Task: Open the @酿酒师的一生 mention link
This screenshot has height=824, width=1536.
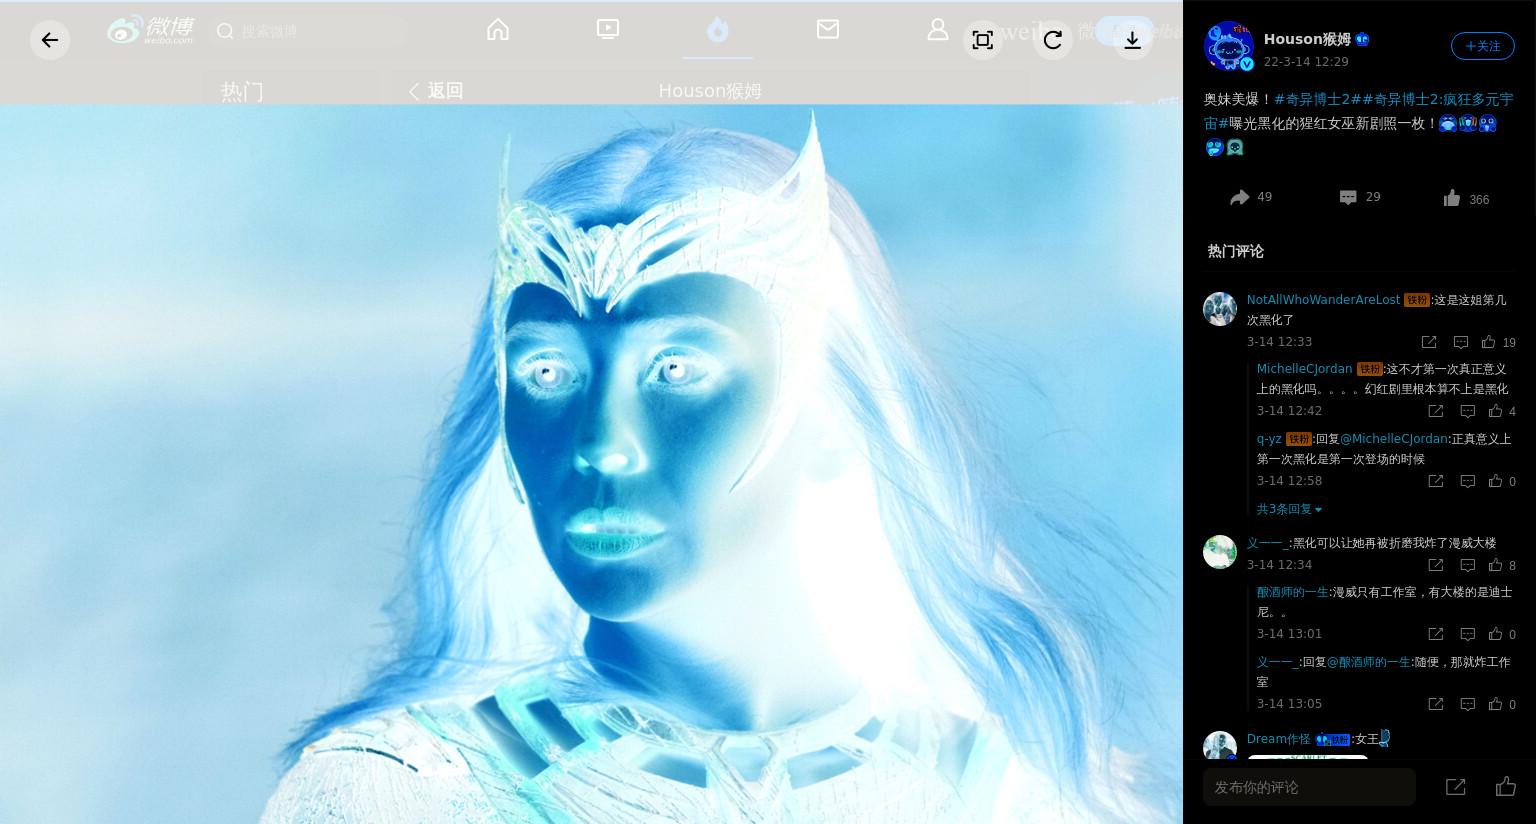Action: tap(1369, 662)
